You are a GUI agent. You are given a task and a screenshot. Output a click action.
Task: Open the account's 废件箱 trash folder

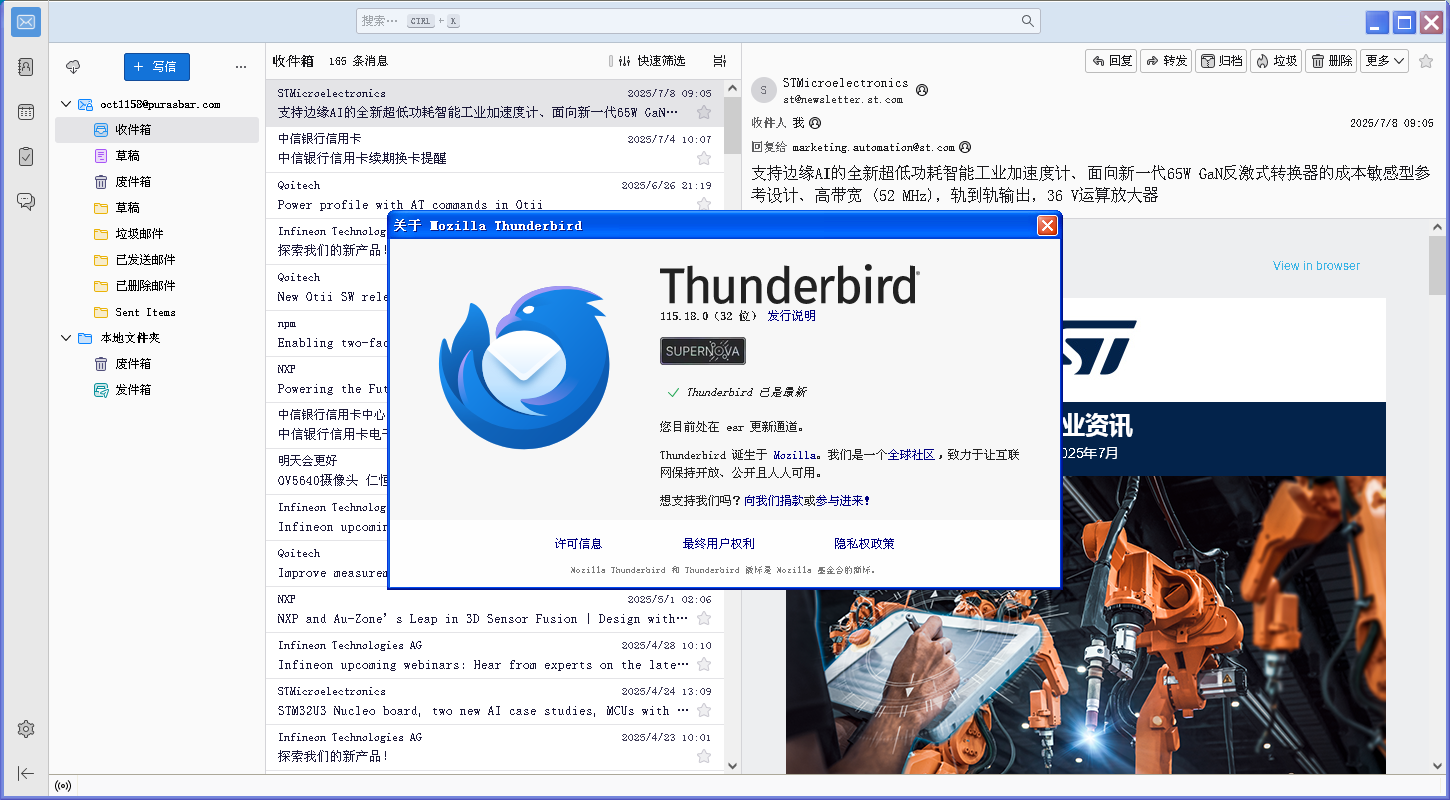(157, 182)
